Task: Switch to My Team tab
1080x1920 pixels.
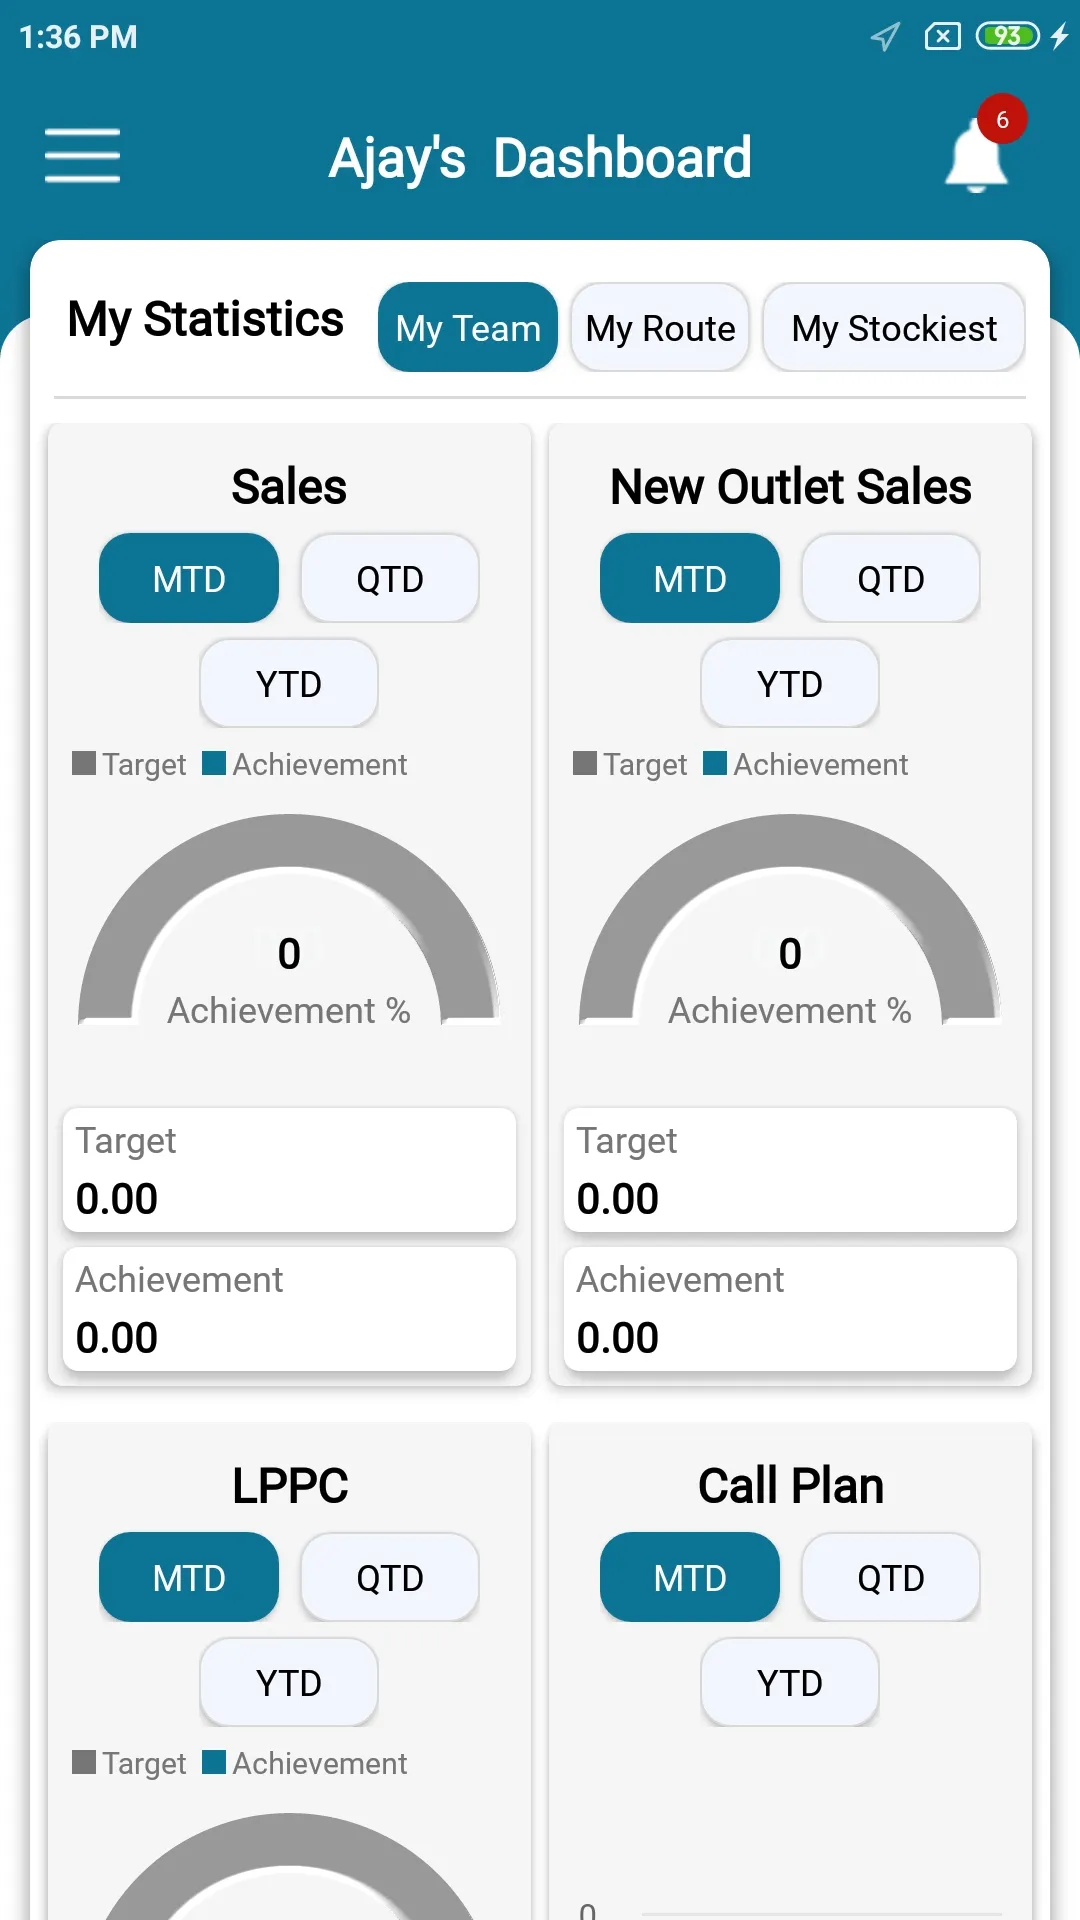Action: pos(468,327)
